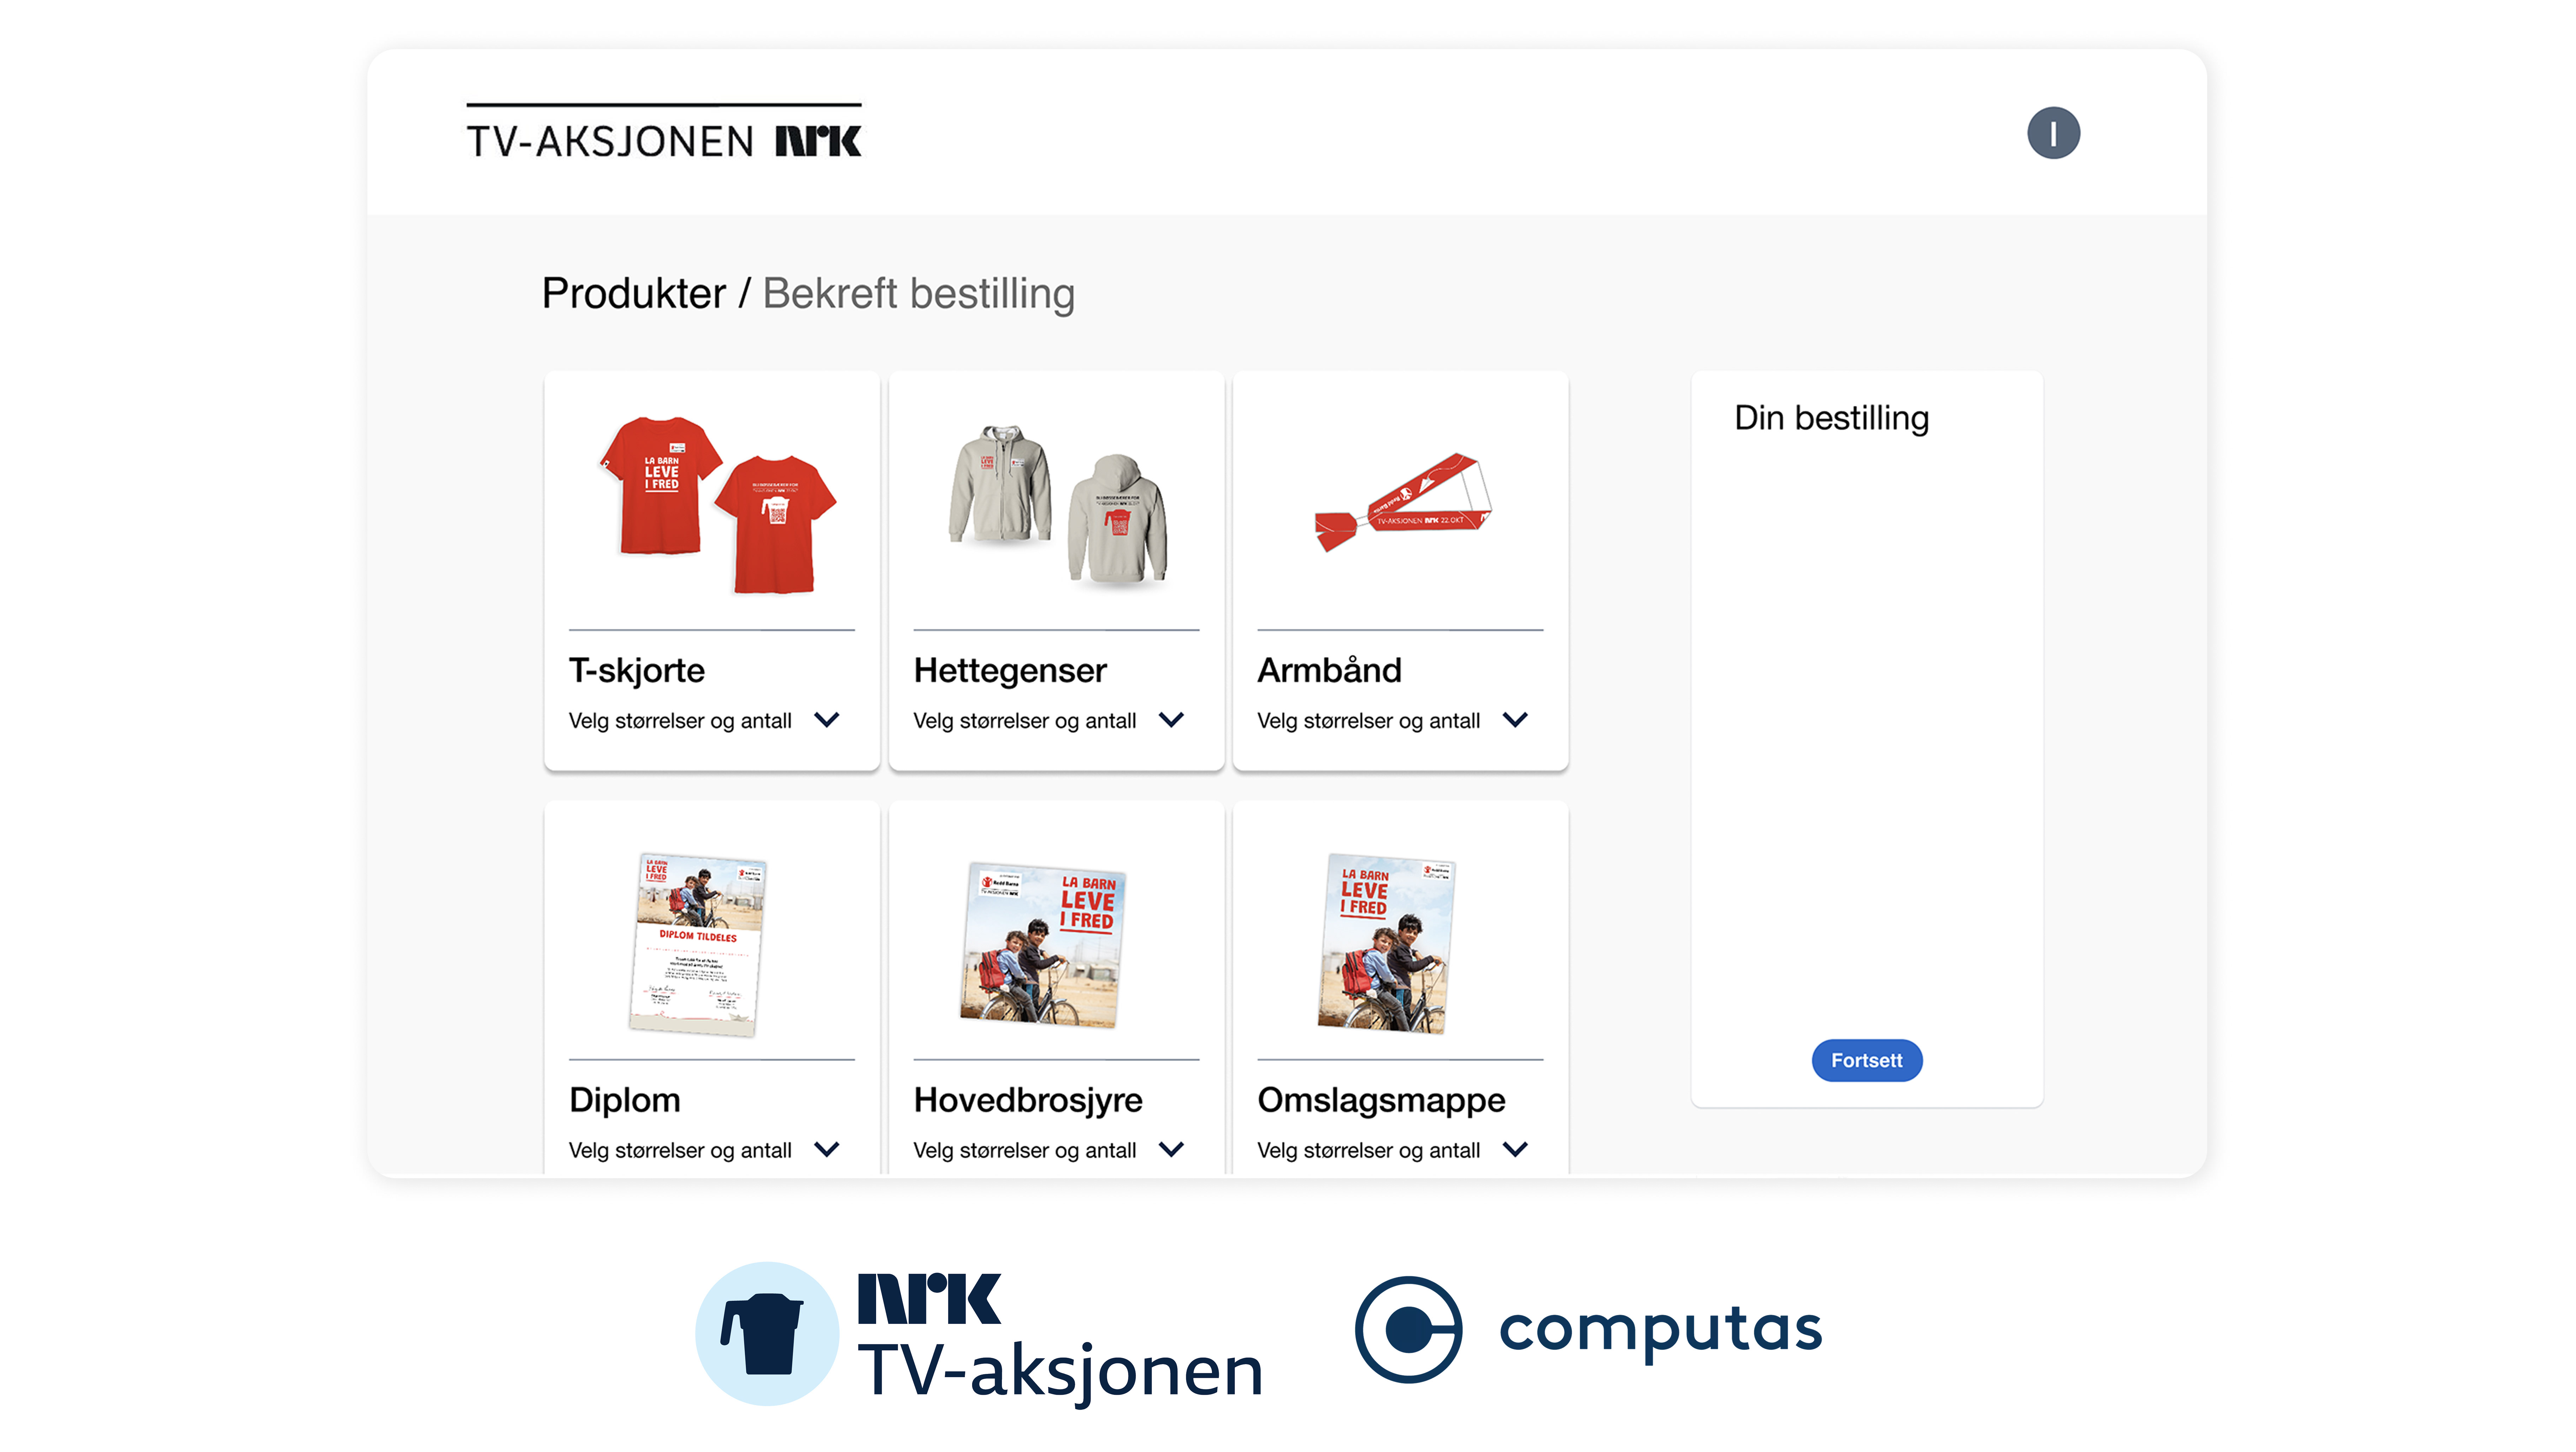Go to Bekreft bestilling breadcrumb step
The image size is (2576, 1452).
tap(918, 294)
